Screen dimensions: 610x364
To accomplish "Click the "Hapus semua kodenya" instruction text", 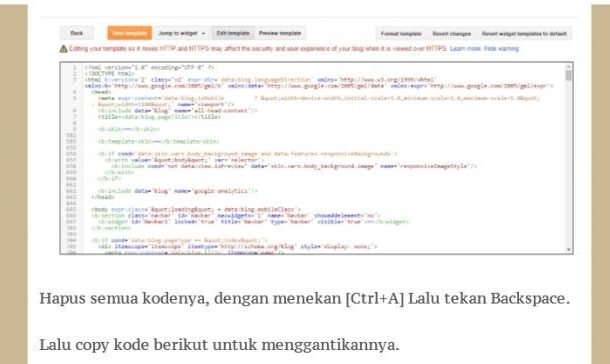I will [x=305, y=298].
